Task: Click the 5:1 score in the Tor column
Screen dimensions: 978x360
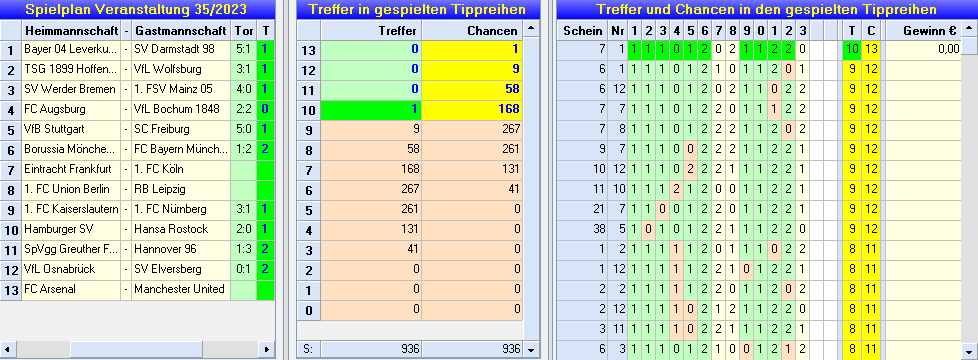Action: [243, 49]
